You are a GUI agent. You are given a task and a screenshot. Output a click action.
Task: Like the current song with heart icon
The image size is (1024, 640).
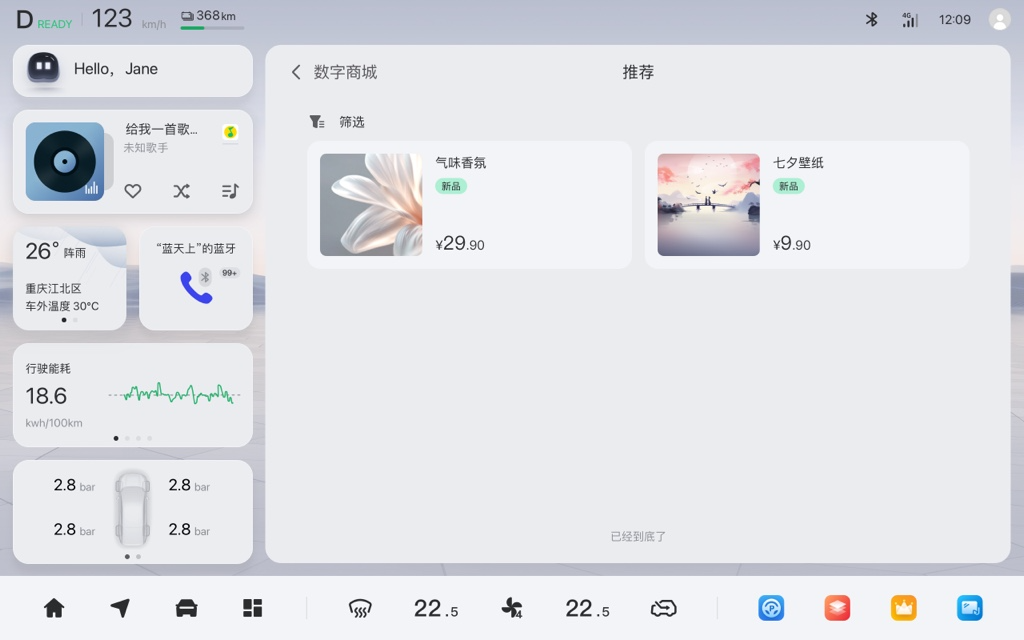click(133, 191)
